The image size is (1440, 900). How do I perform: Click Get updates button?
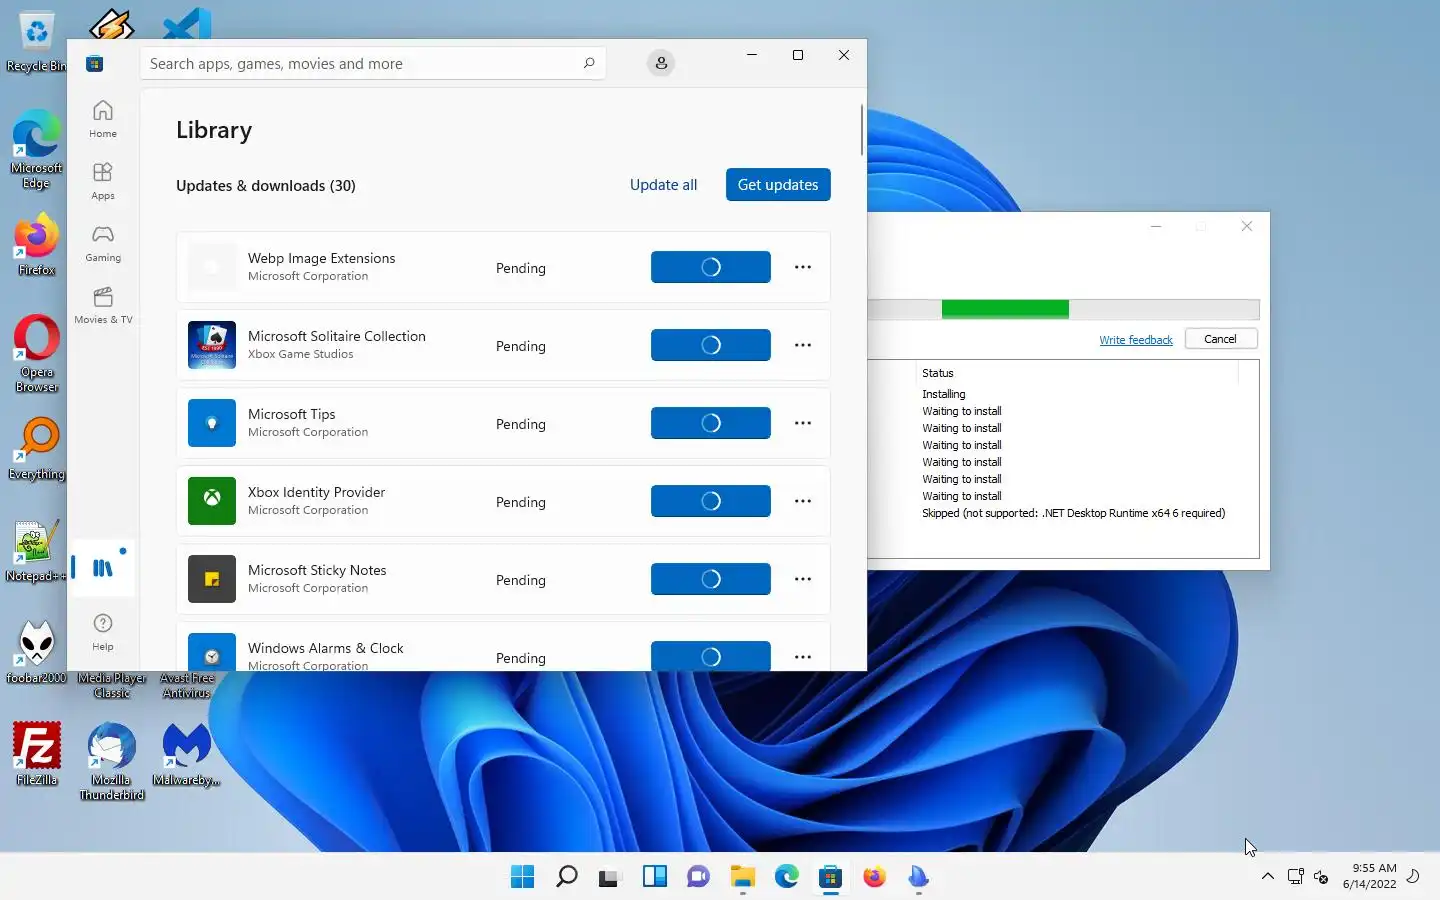click(x=778, y=185)
